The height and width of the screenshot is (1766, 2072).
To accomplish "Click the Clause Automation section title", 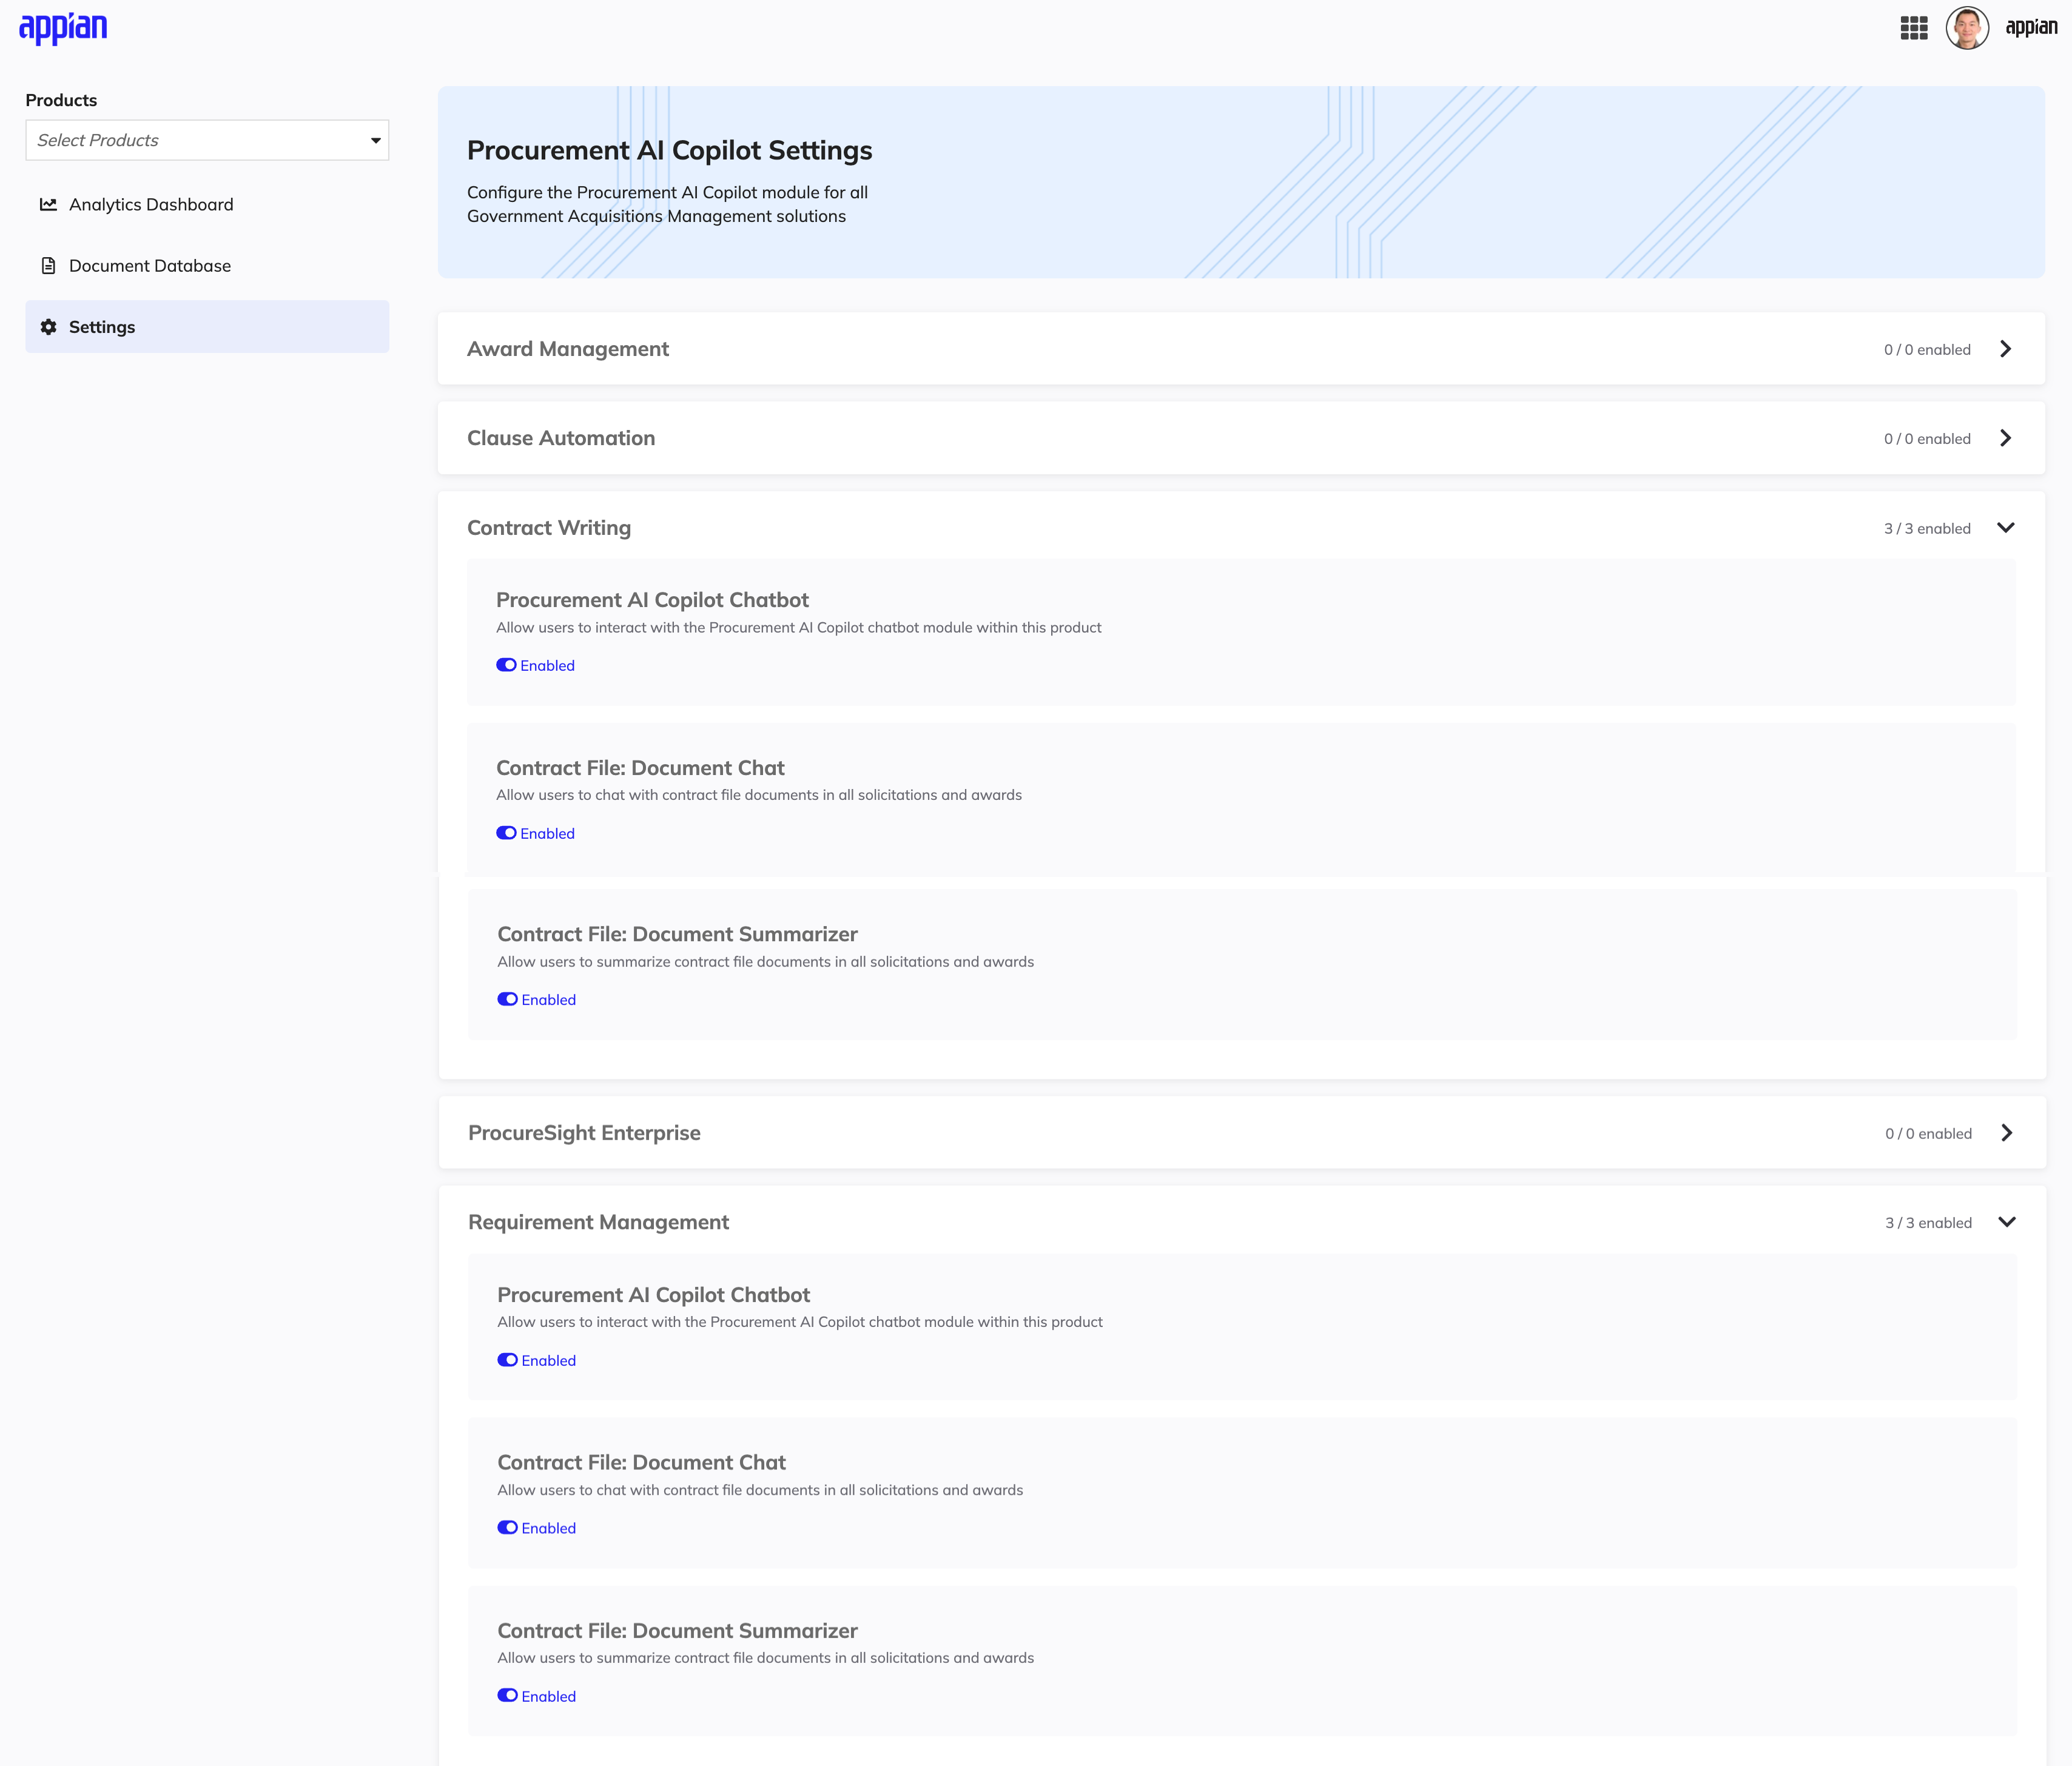I will (561, 438).
